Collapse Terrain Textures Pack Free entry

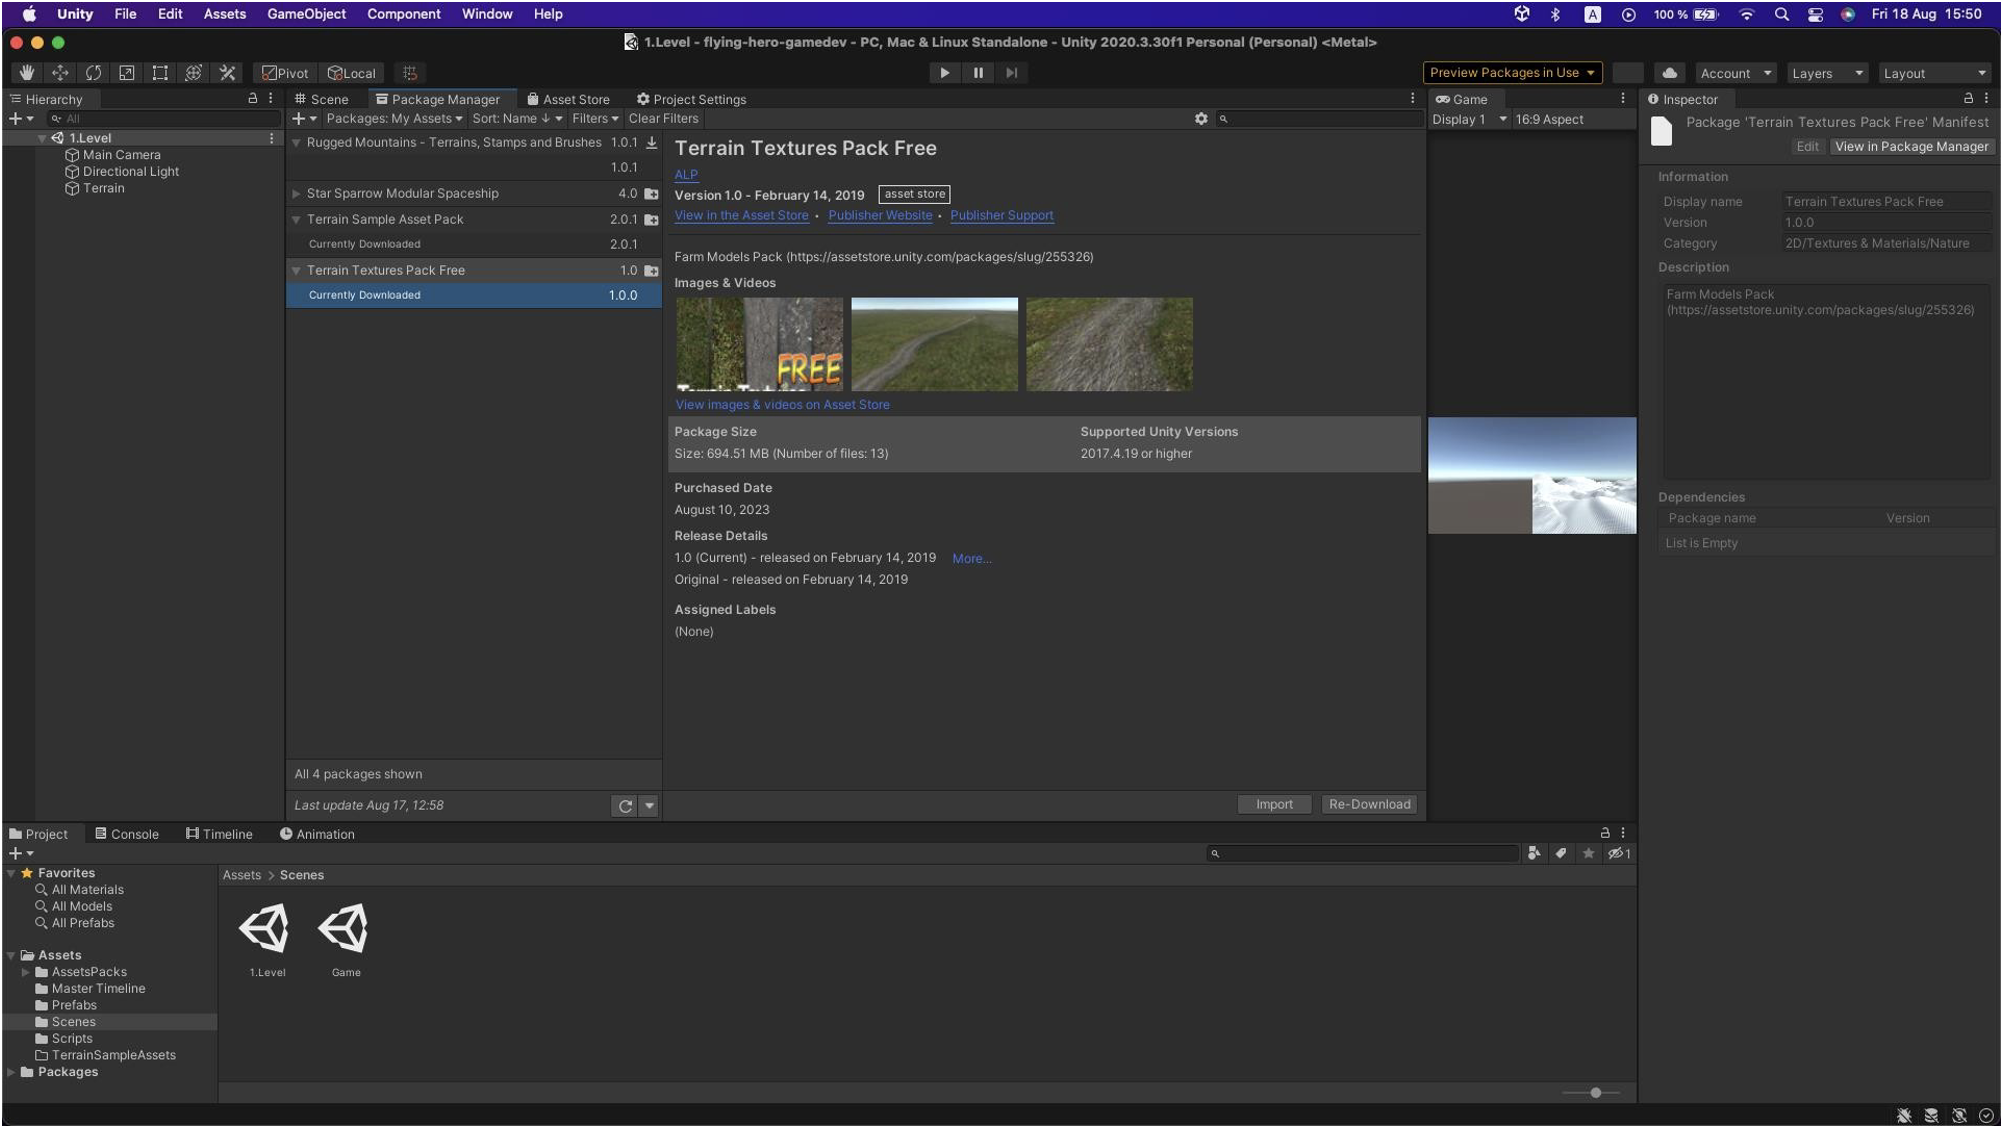click(x=296, y=271)
